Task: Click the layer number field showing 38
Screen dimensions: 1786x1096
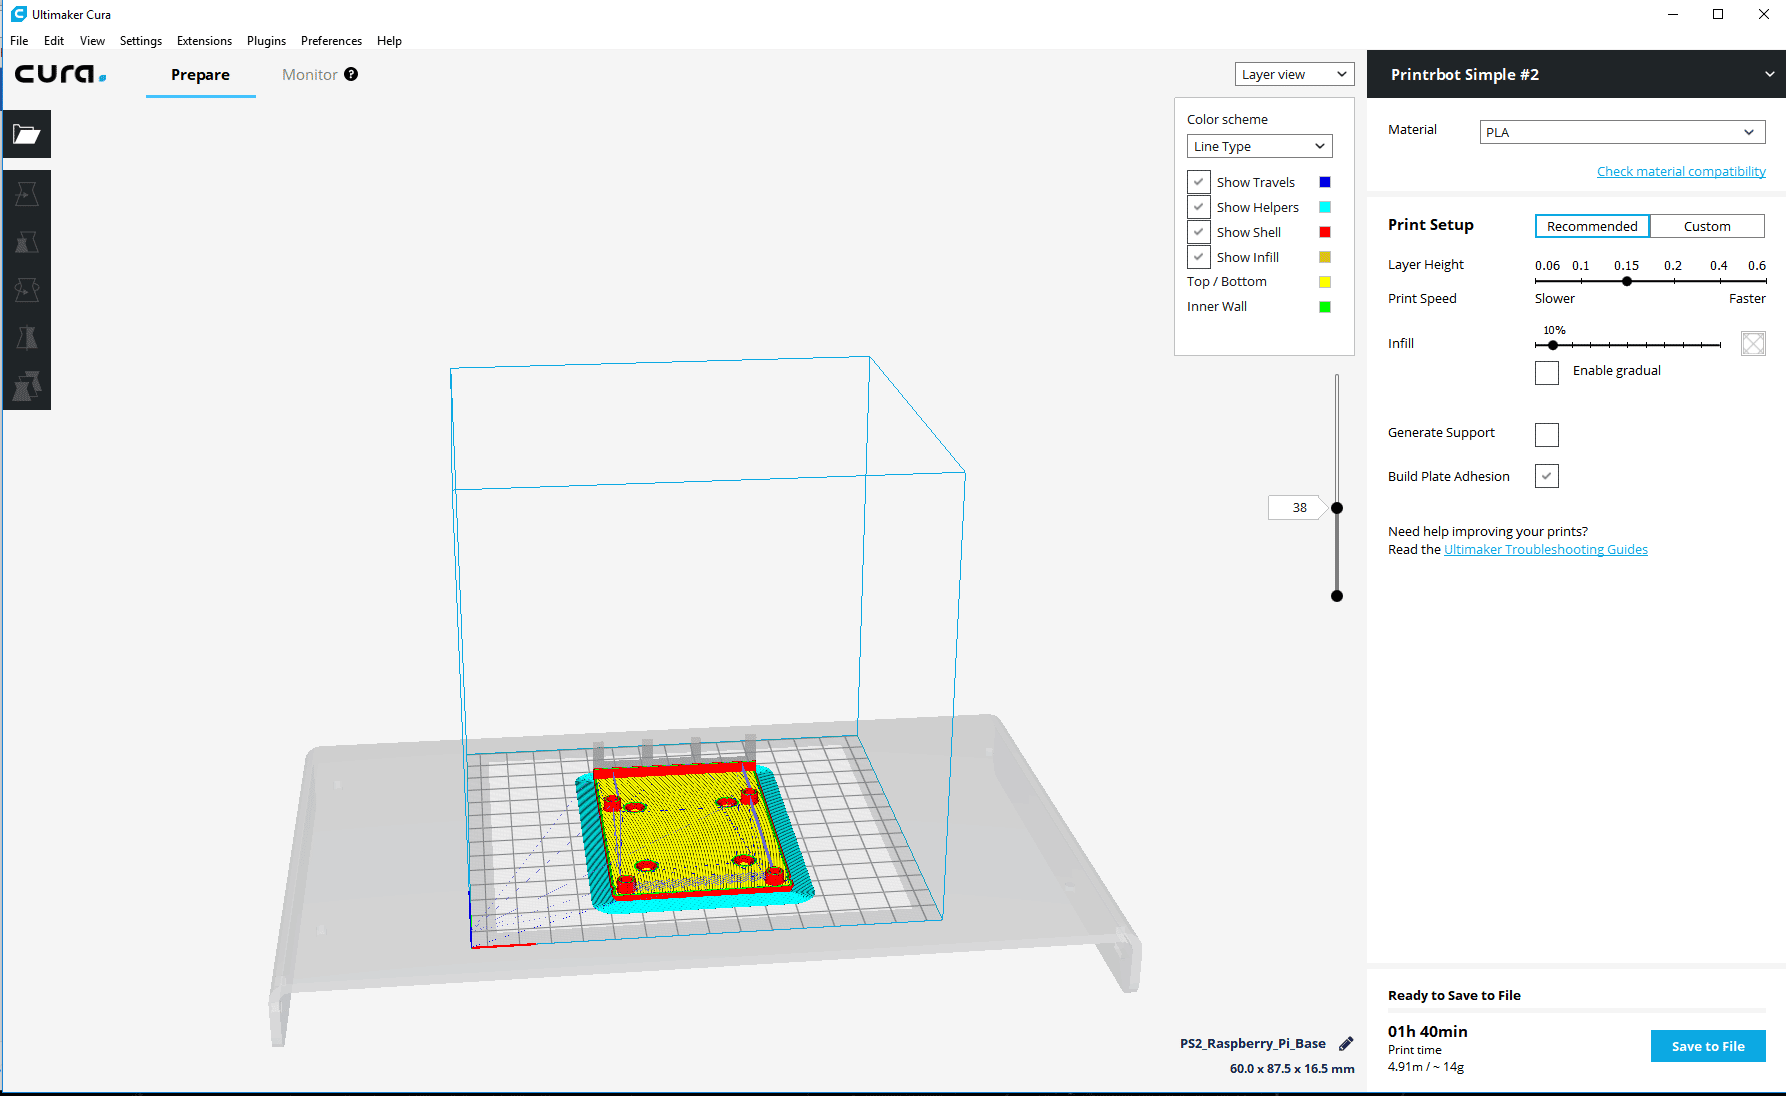Action: click(x=1298, y=508)
